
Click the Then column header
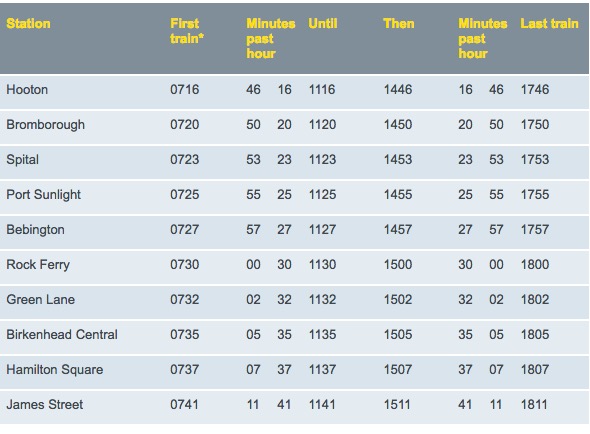tap(399, 24)
